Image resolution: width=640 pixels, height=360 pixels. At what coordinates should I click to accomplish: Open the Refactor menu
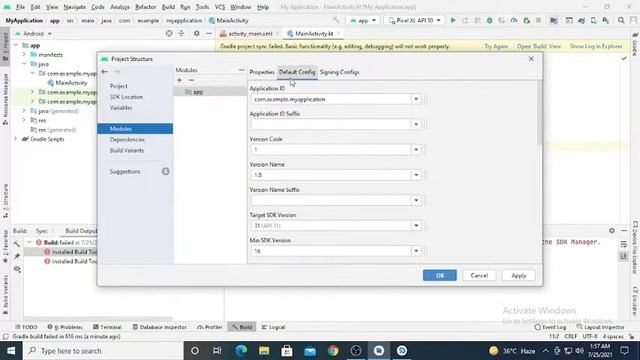[146, 7]
